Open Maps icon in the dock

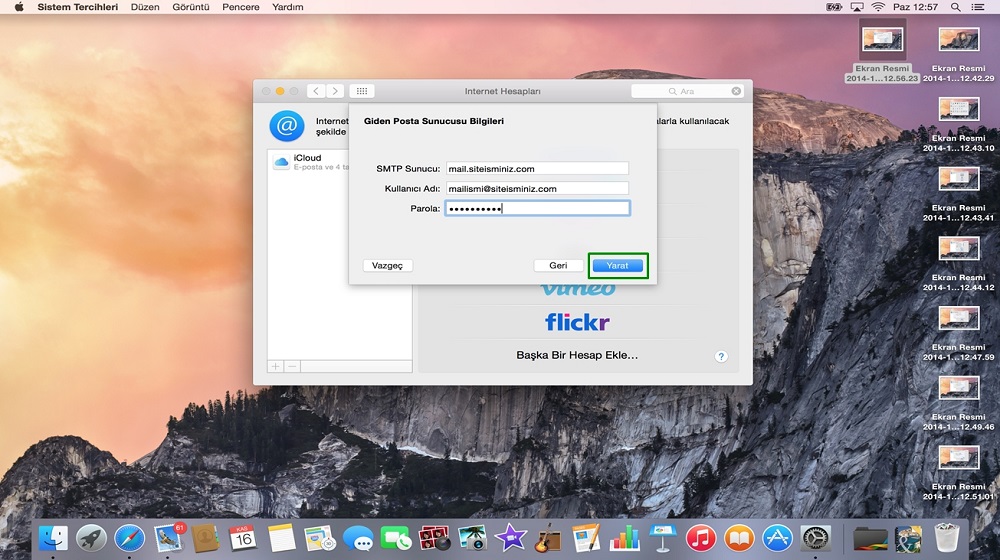coord(320,538)
